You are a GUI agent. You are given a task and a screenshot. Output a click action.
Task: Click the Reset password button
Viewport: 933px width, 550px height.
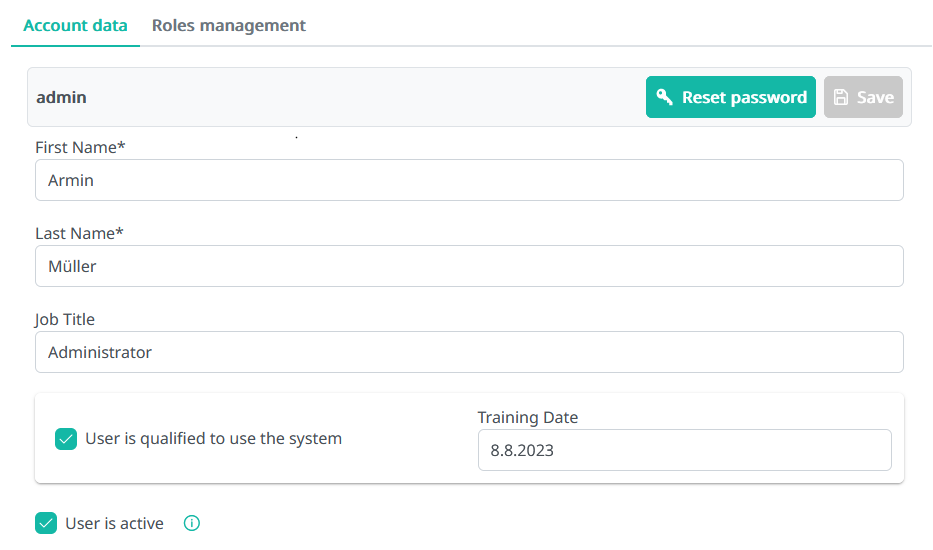(x=731, y=97)
